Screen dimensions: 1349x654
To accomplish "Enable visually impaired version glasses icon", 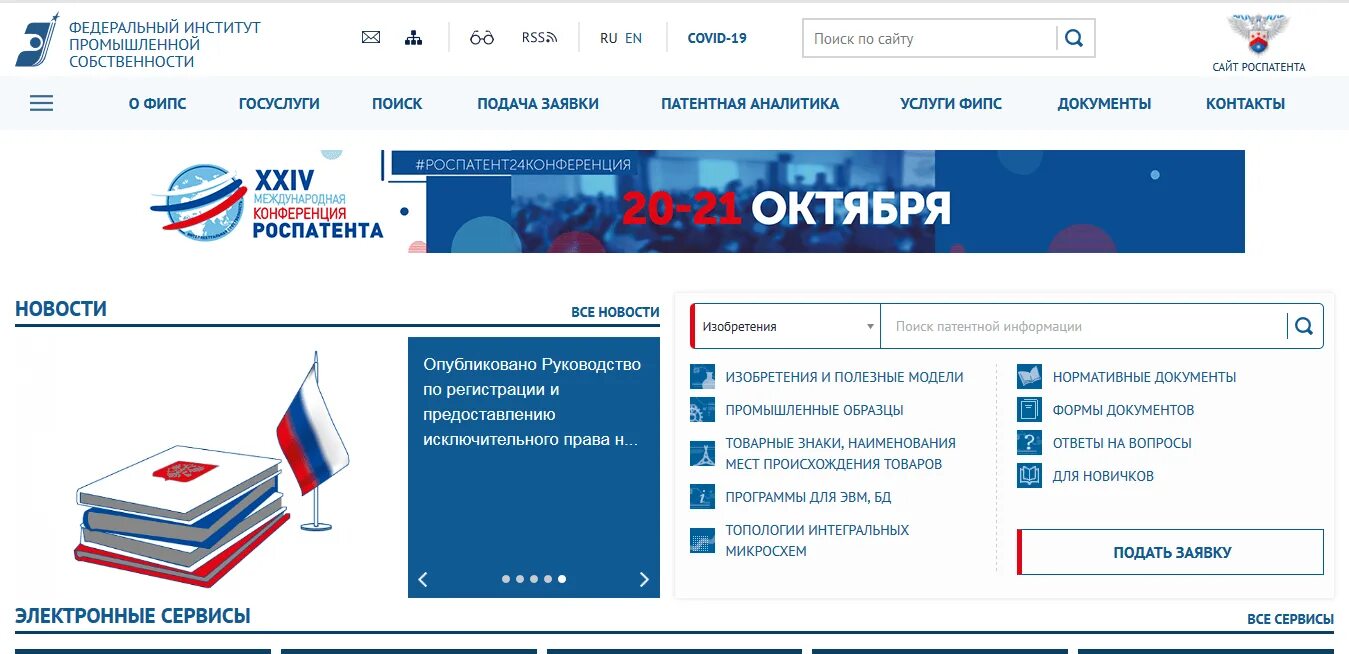I will coord(482,38).
